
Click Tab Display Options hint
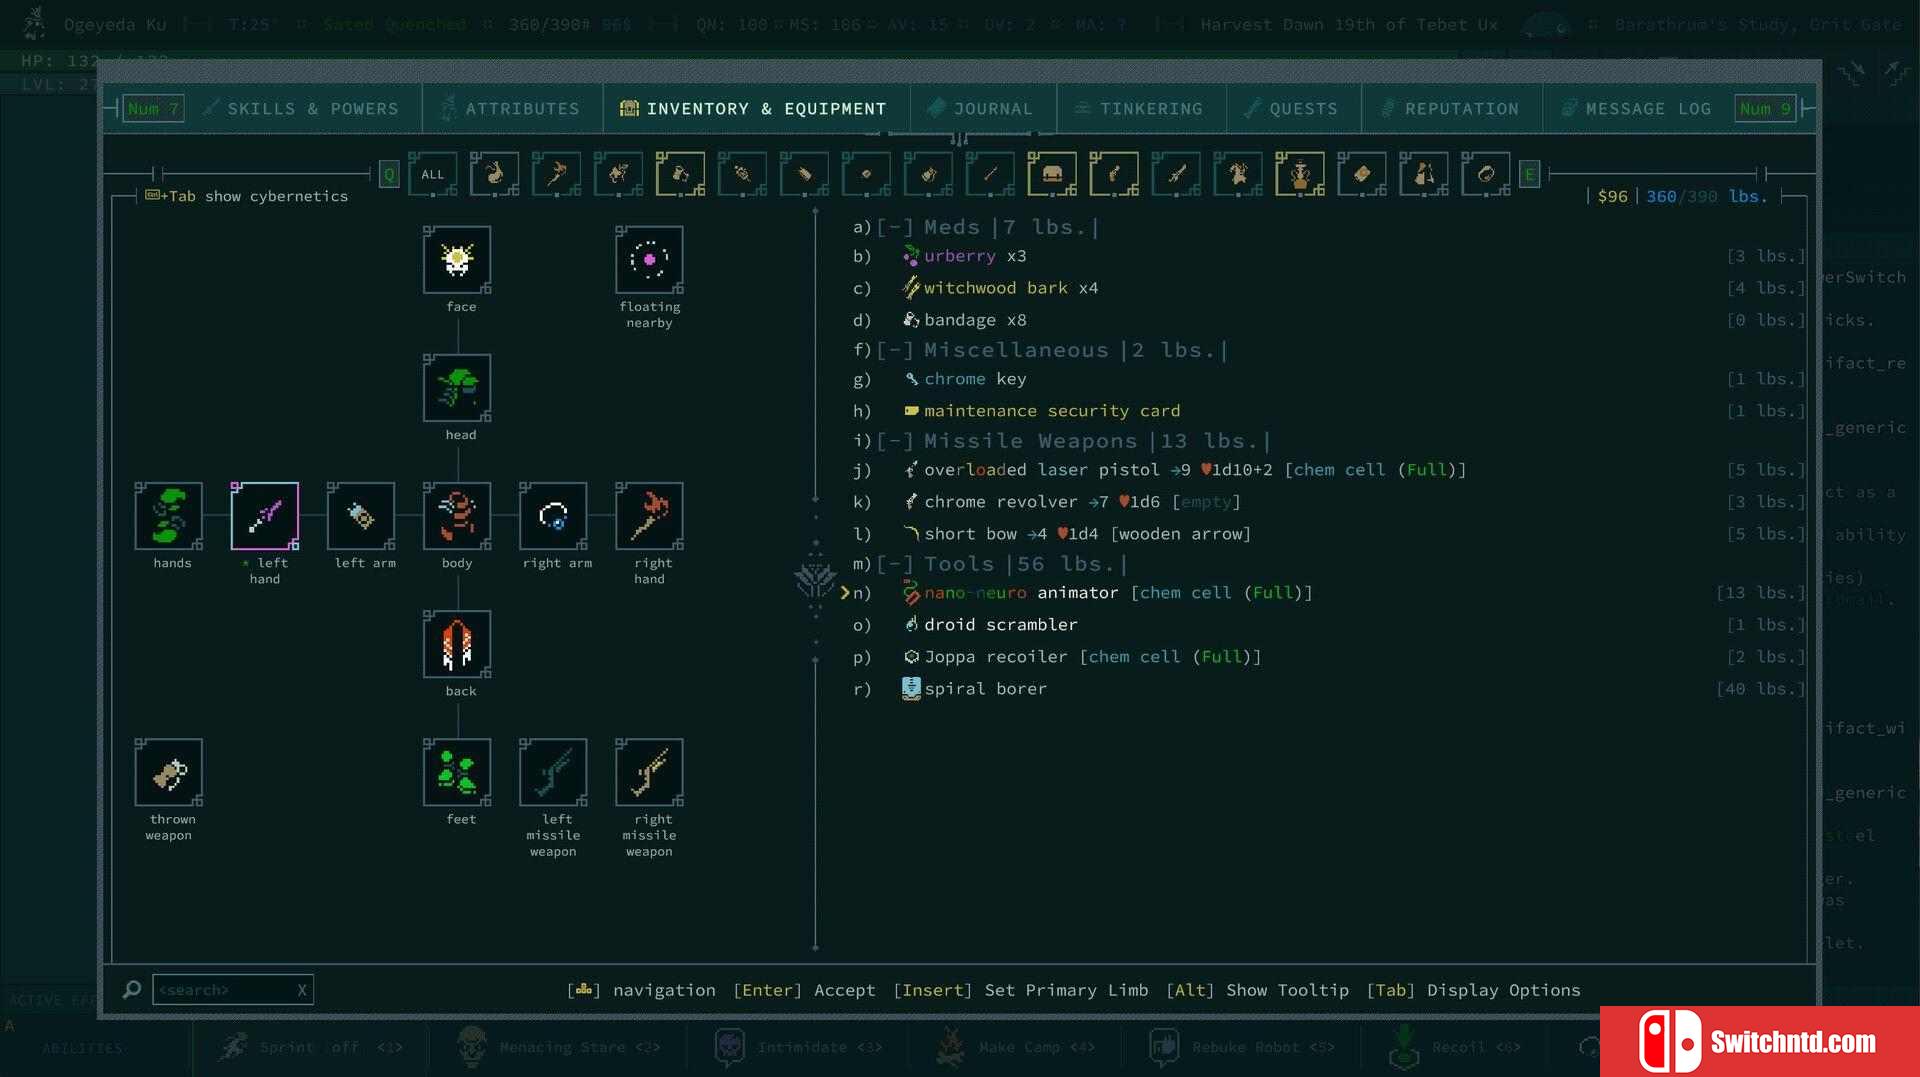pyautogui.click(x=1473, y=990)
